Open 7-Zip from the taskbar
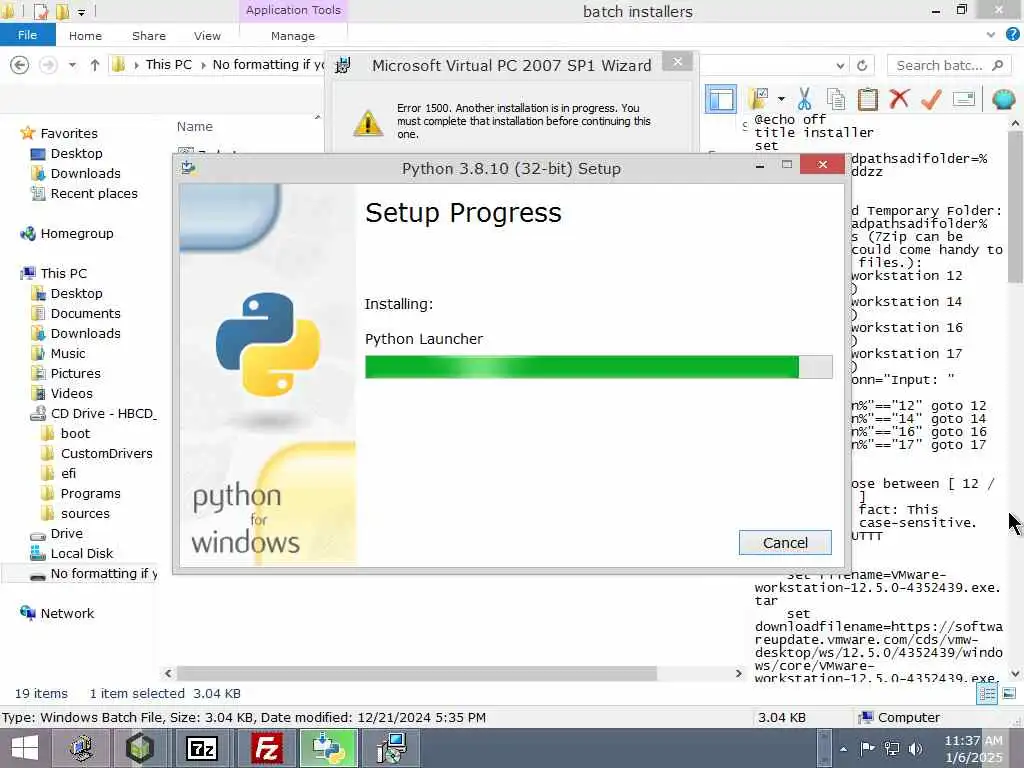Screen dimensions: 1024x768 point(201,748)
